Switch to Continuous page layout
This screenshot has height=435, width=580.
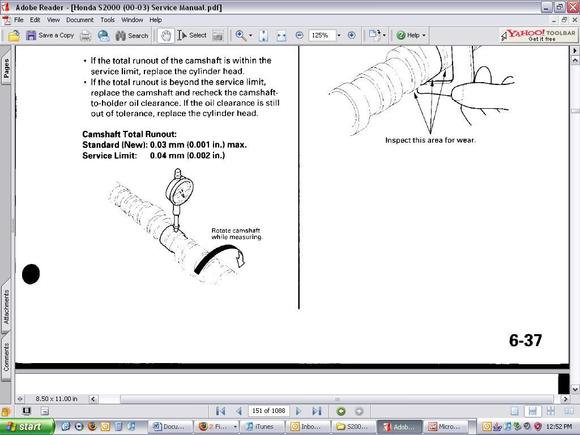coord(533,411)
